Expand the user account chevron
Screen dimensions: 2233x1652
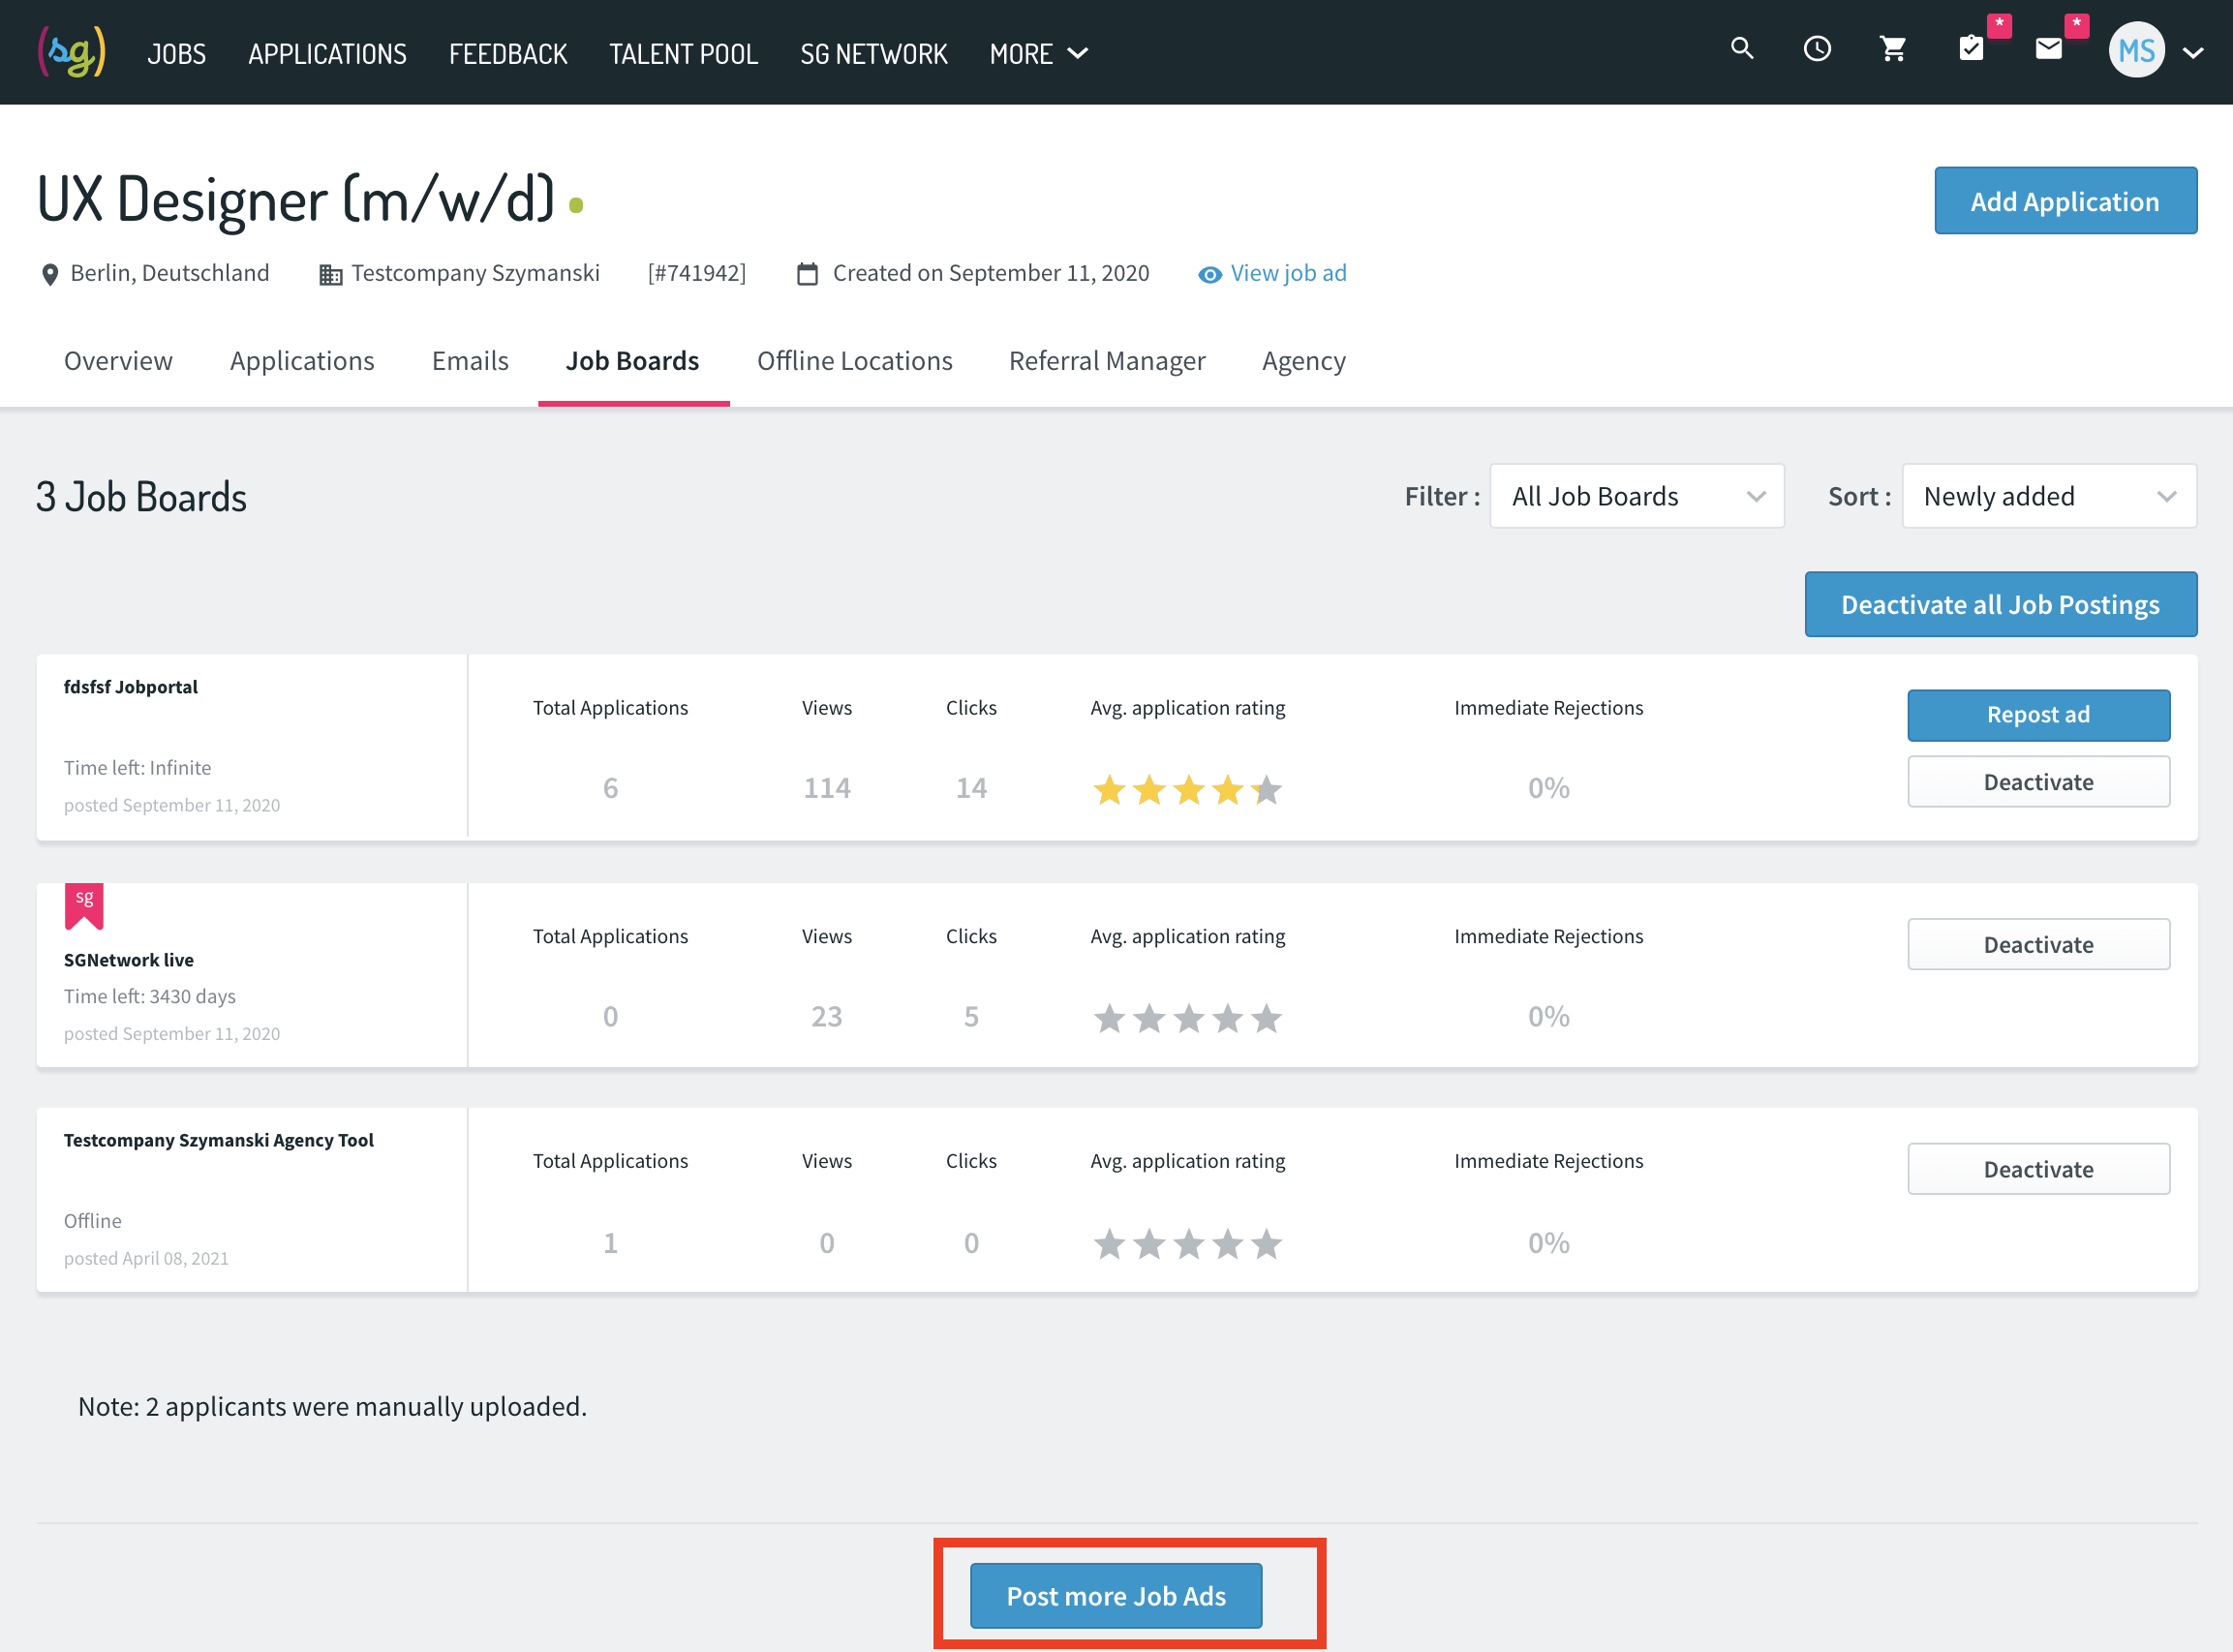point(2193,53)
